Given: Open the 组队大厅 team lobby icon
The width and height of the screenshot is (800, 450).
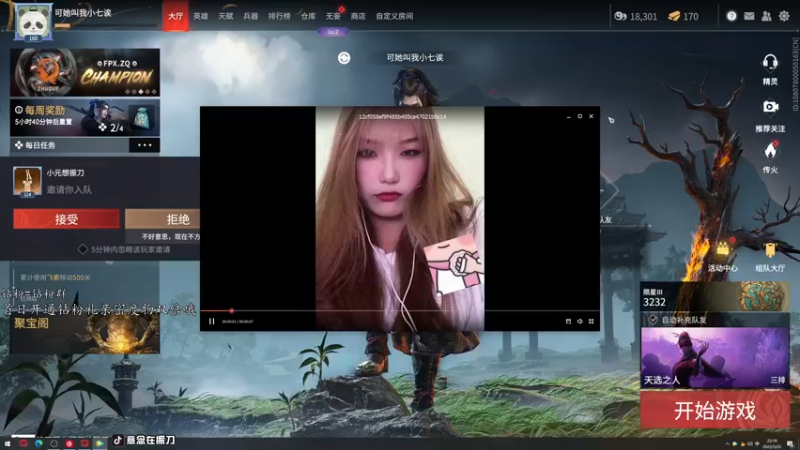Looking at the screenshot, I should tap(770, 250).
